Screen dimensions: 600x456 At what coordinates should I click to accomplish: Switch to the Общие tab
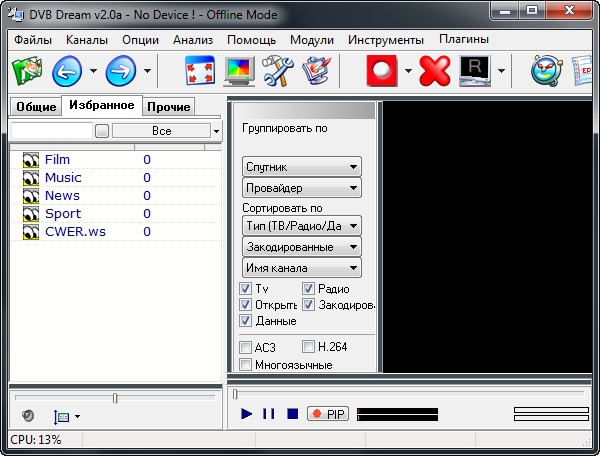click(x=35, y=106)
